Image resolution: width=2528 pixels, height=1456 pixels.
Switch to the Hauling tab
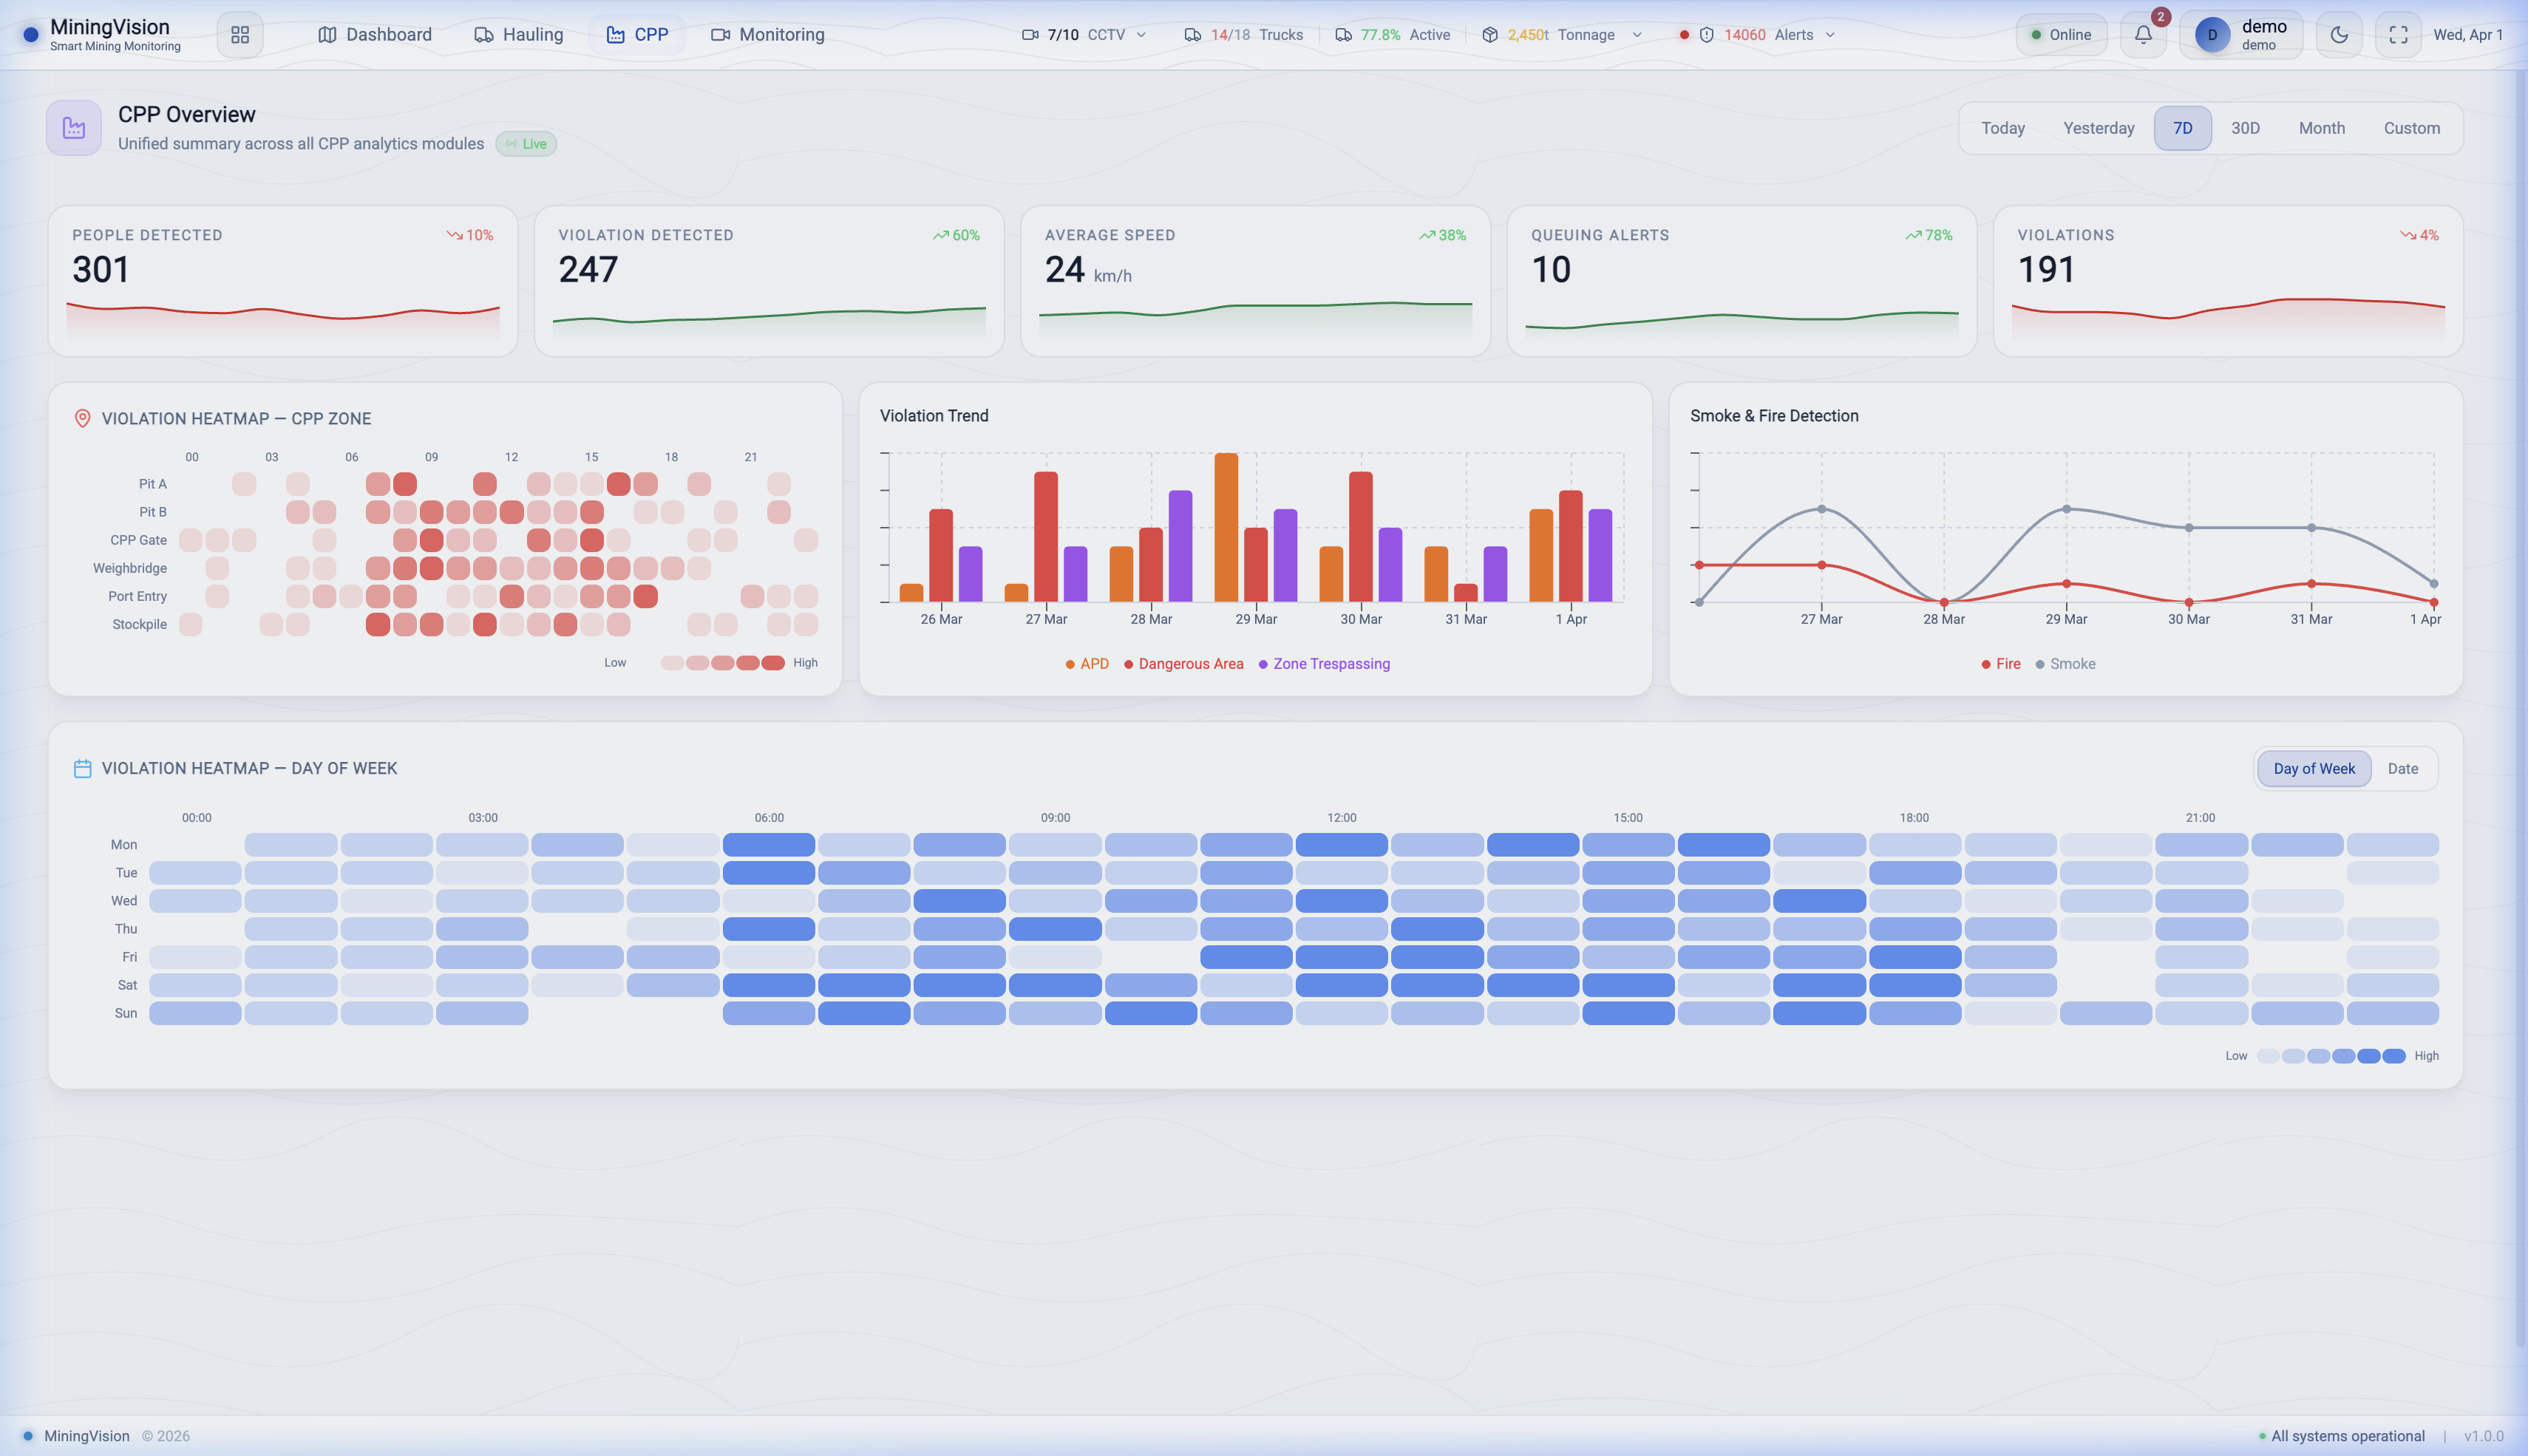[518, 34]
